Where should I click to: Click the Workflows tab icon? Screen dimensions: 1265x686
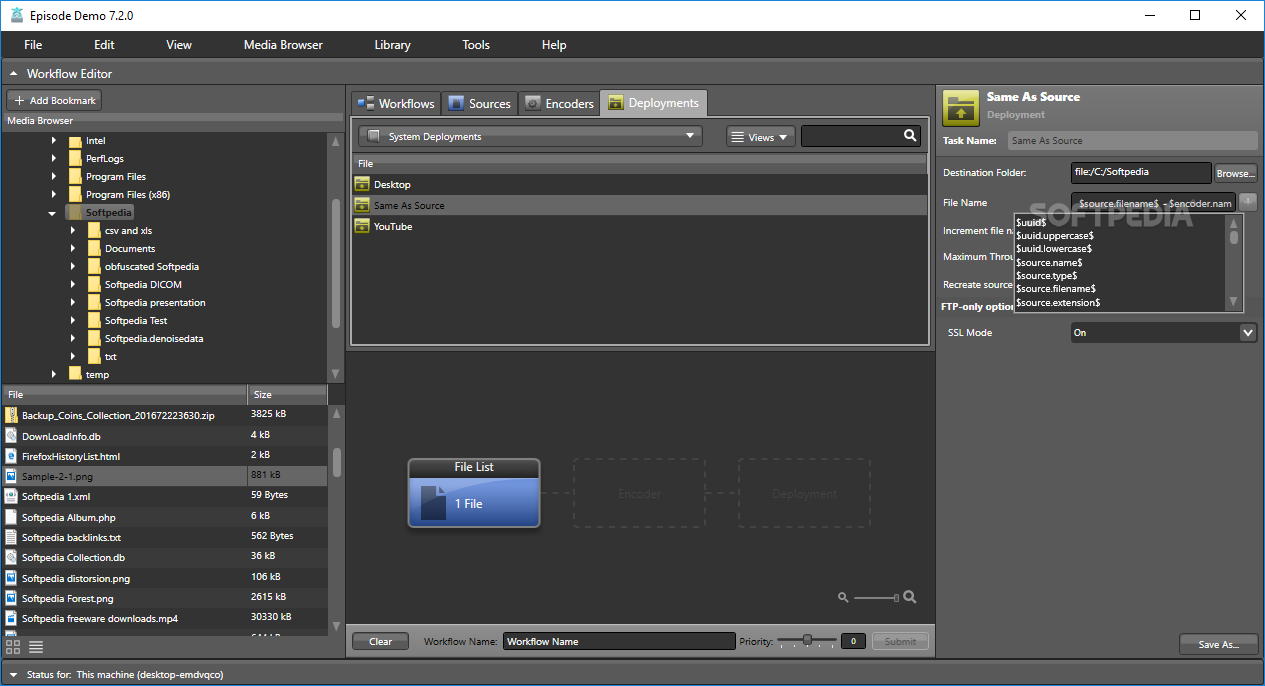[365, 103]
